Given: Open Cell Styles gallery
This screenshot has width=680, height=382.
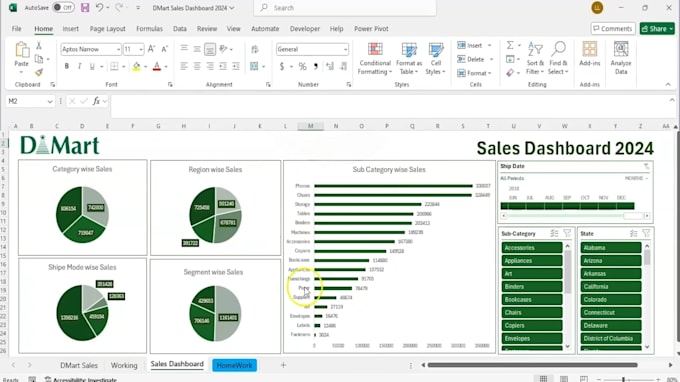Looking at the screenshot, I should point(435,59).
